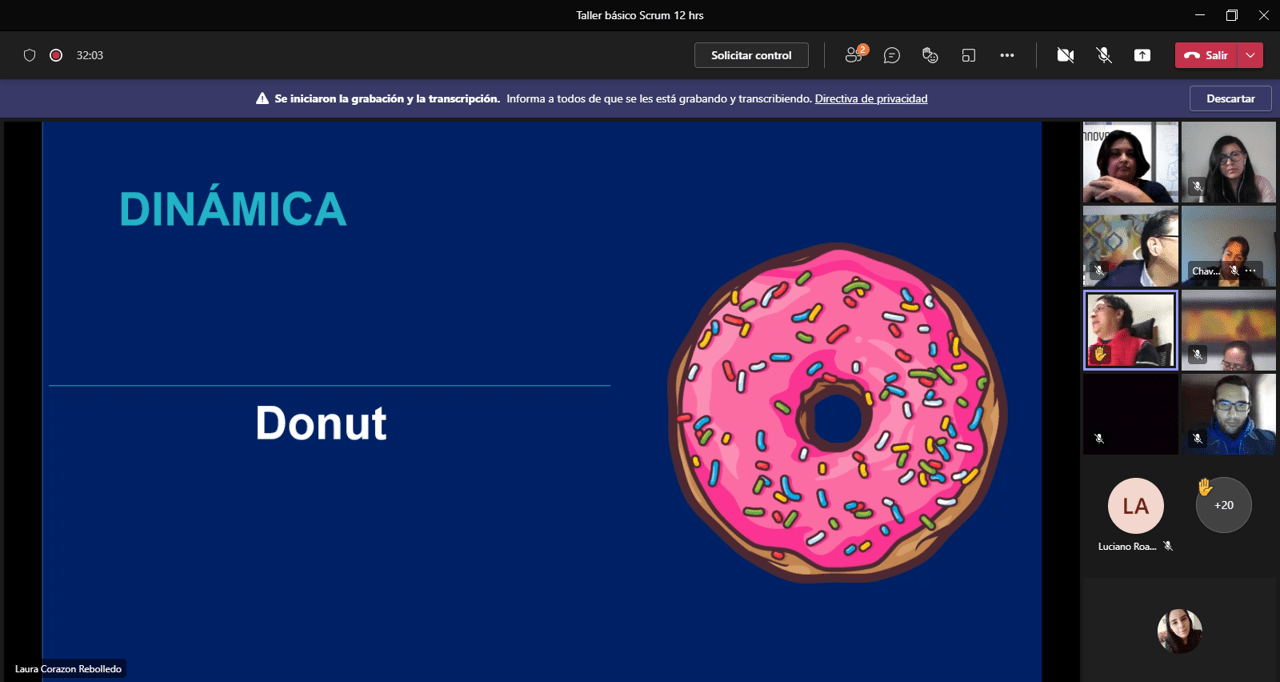Image resolution: width=1280 pixels, height=682 pixels.
Task: Restore down the Teams window
Action: point(1231,15)
